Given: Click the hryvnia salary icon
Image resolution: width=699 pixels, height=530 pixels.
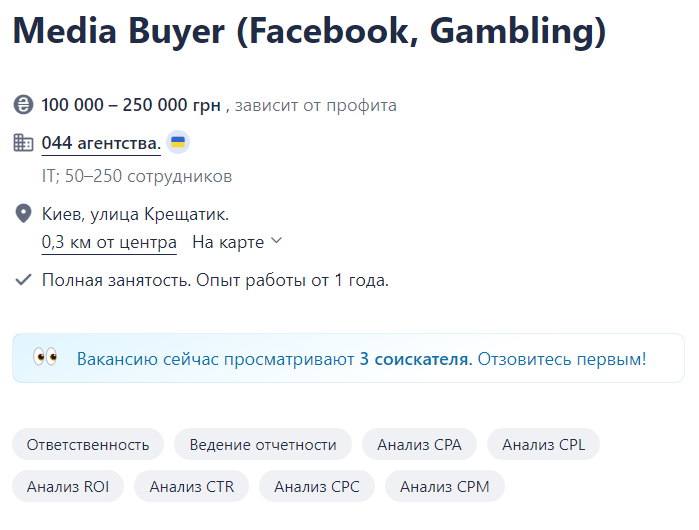Looking at the screenshot, I should coord(23,105).
